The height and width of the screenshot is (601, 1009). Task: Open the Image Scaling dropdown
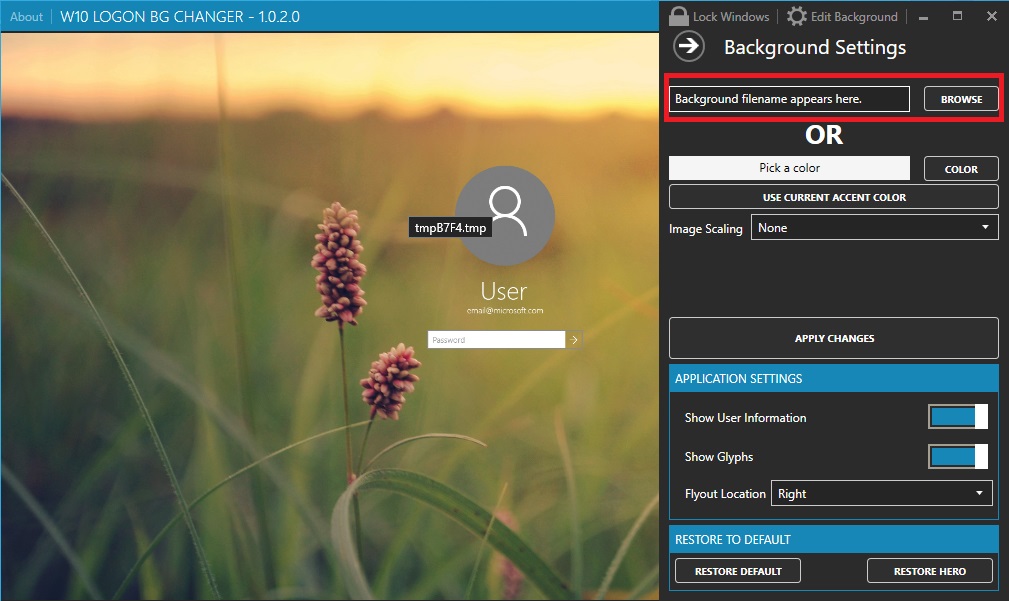(875, 227)
